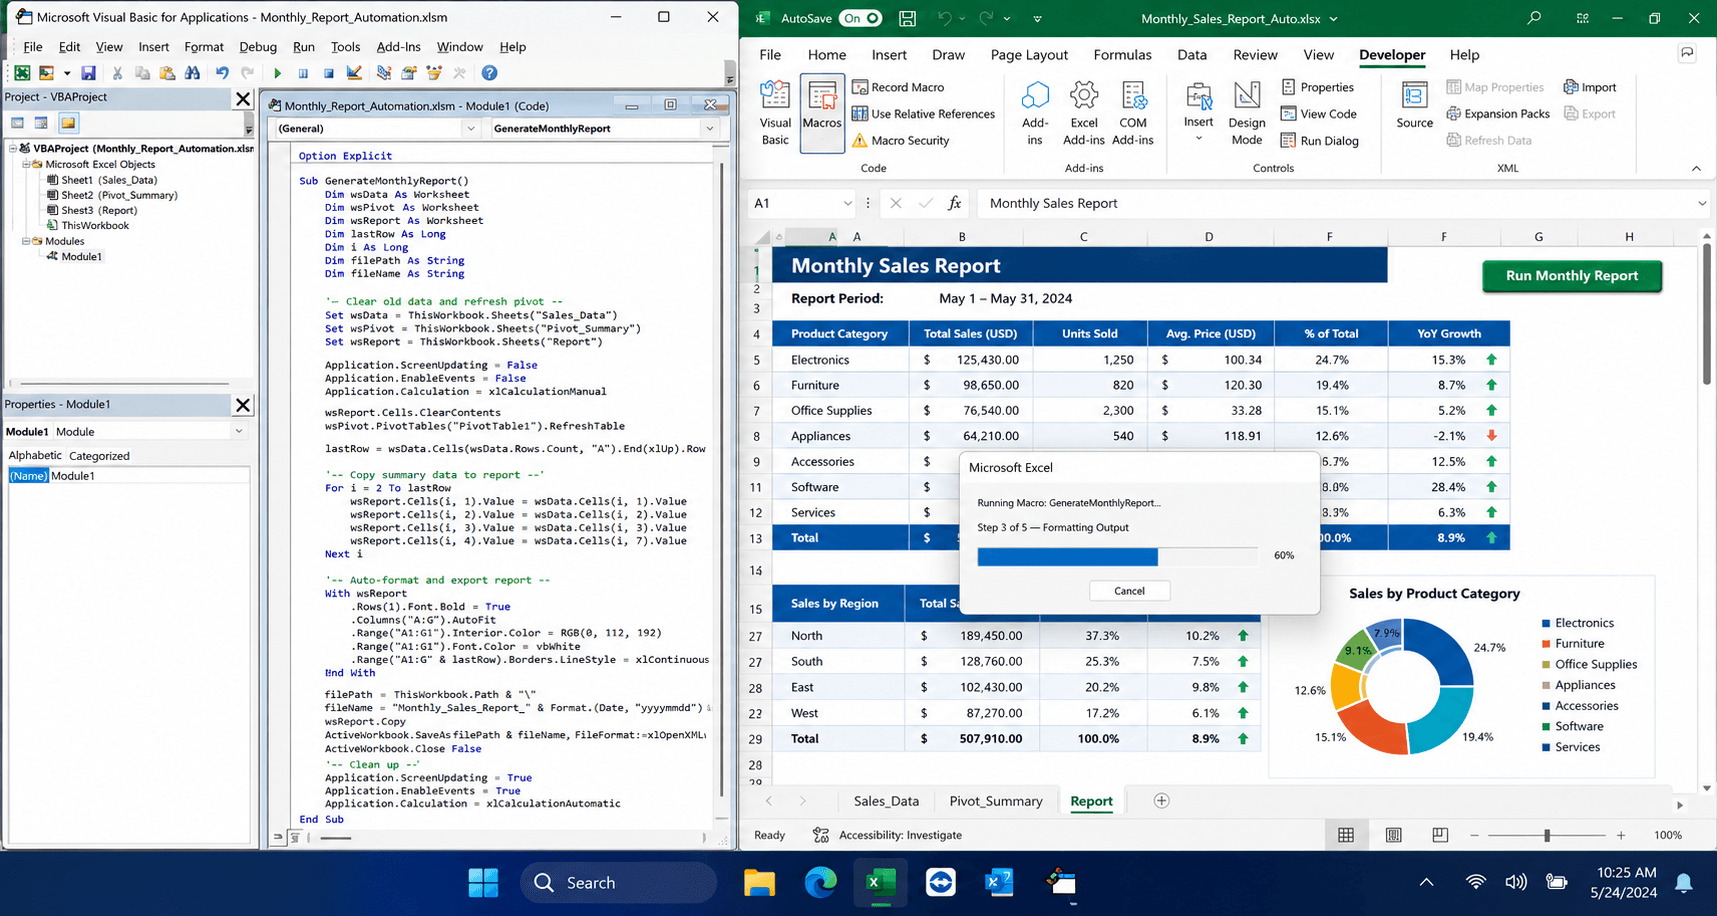1717x916 pixels.
Task: Click the zoom slider handle
Action: (x=1547, y=835)
